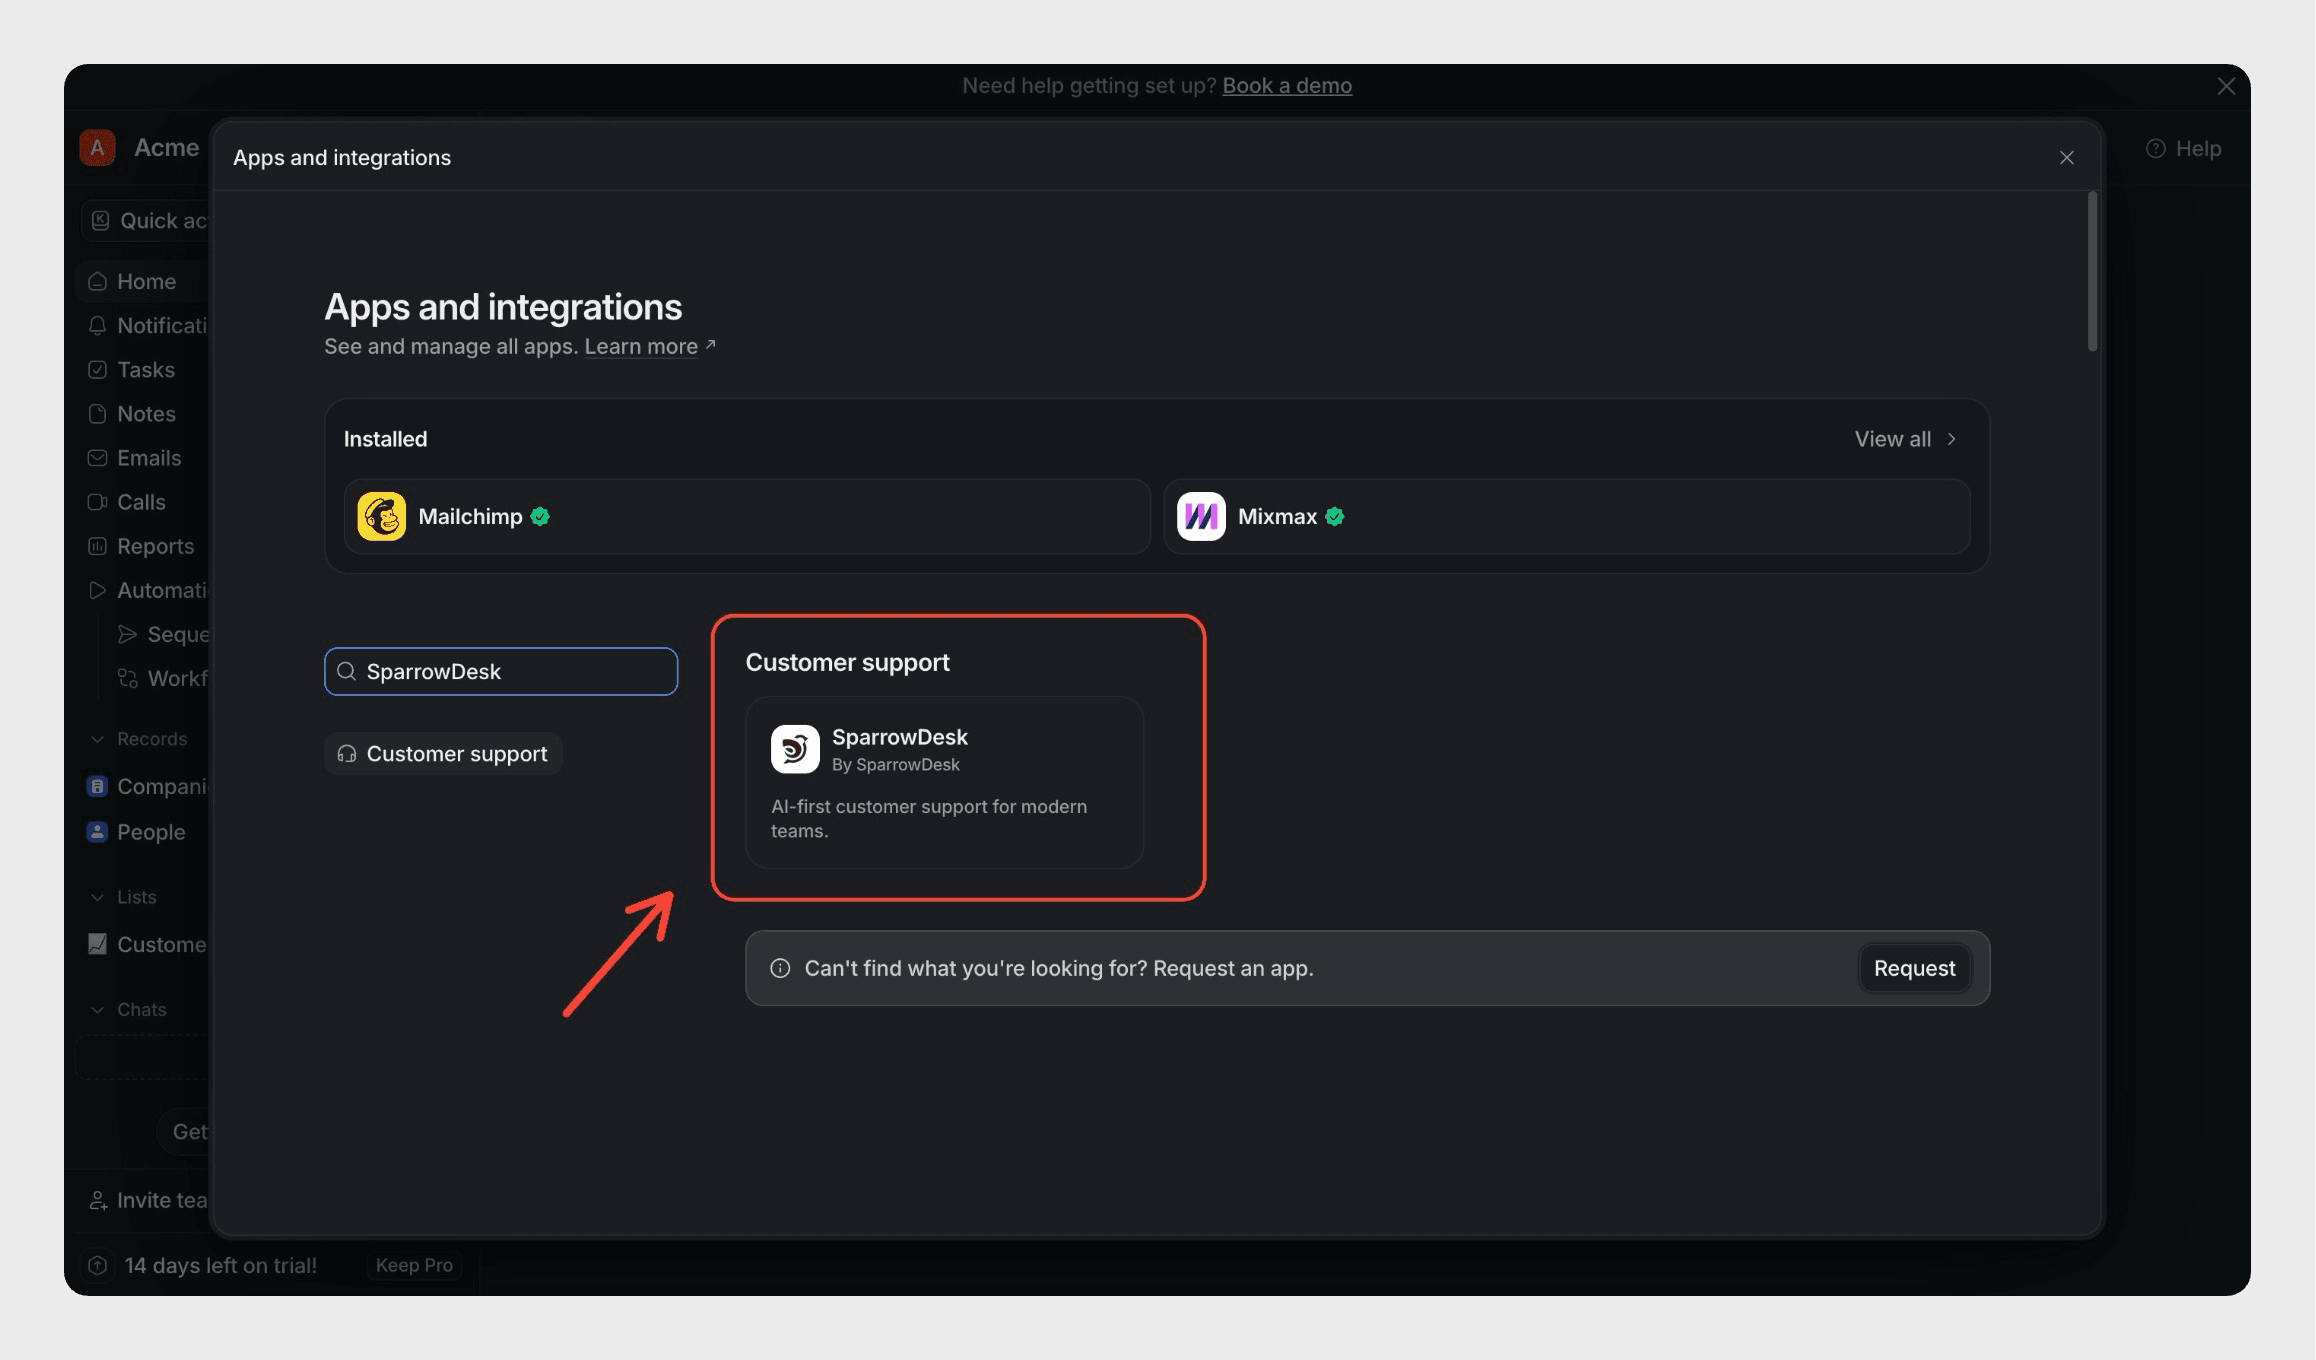Click the Mailchimp monkey app icon
2316x1360 pixels.
(x=381, y=516)
